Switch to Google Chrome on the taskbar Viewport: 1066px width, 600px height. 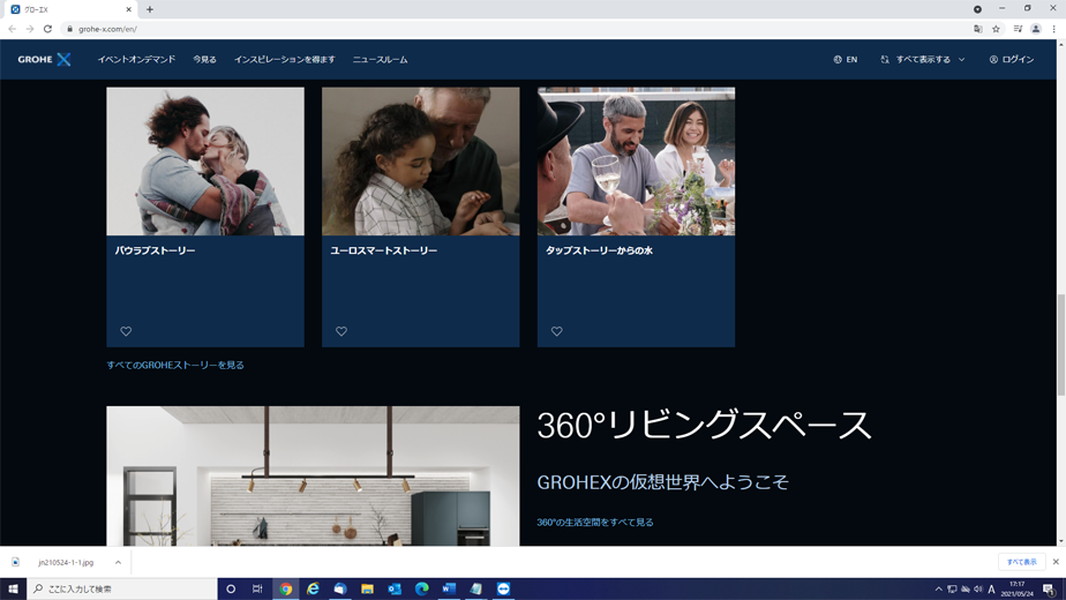[286, 589]
